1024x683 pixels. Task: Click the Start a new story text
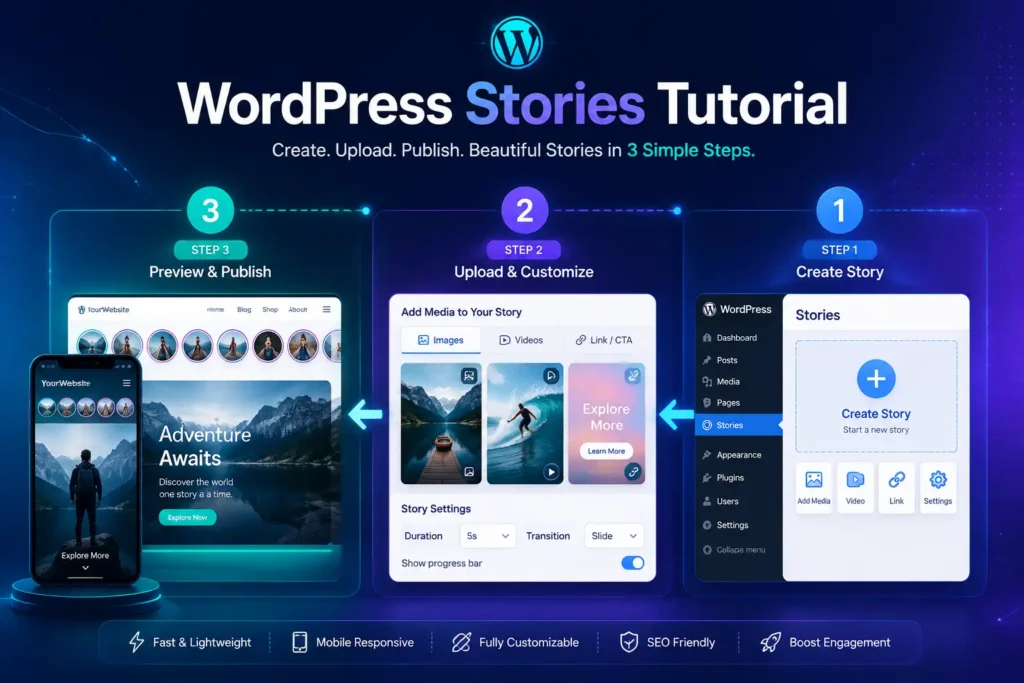(876, 430)
